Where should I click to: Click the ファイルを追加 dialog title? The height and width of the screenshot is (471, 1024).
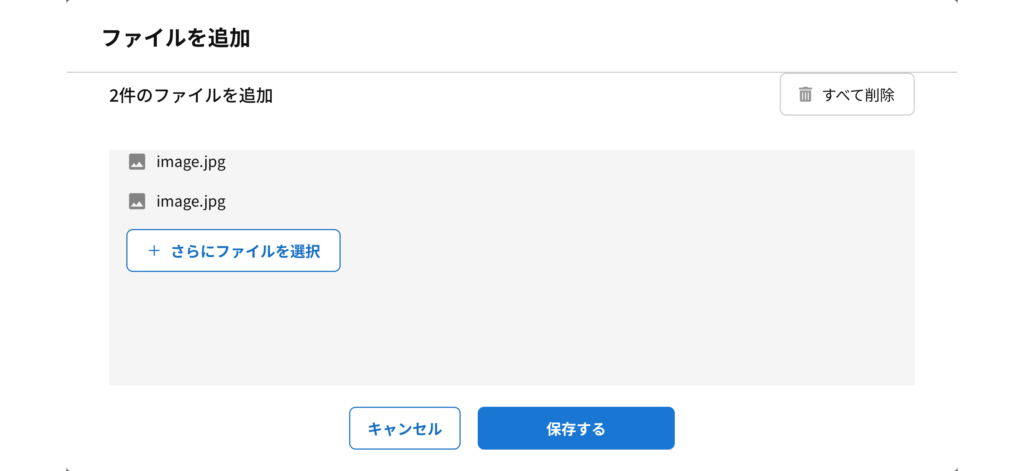tap(175, 39)
